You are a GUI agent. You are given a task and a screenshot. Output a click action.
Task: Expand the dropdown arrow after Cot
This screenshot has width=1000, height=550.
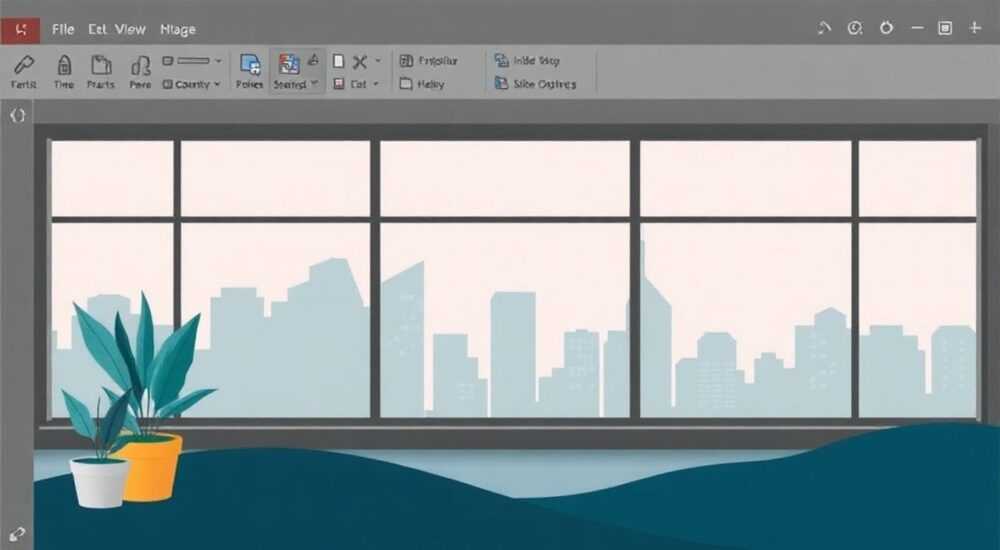click(376, 84)
